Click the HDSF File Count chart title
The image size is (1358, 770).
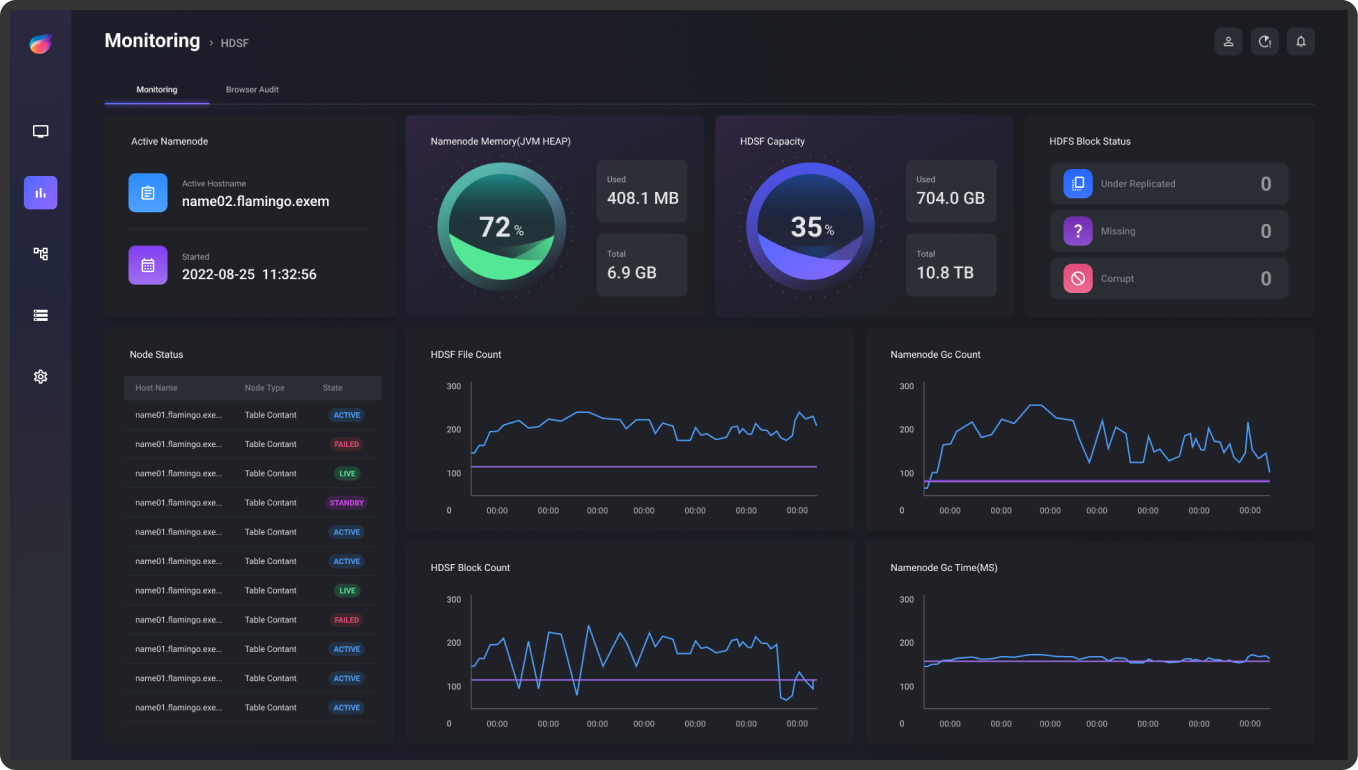click(x=466, y=355)
